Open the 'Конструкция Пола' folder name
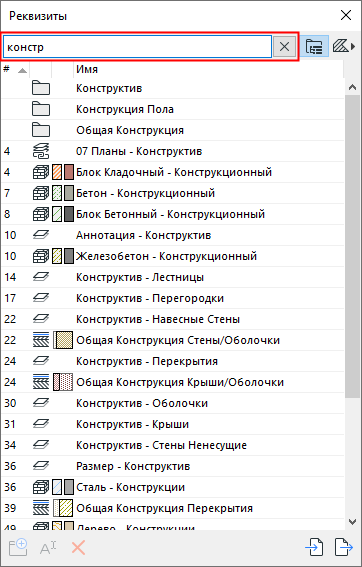The image size is (362, 567). point(125,109)
